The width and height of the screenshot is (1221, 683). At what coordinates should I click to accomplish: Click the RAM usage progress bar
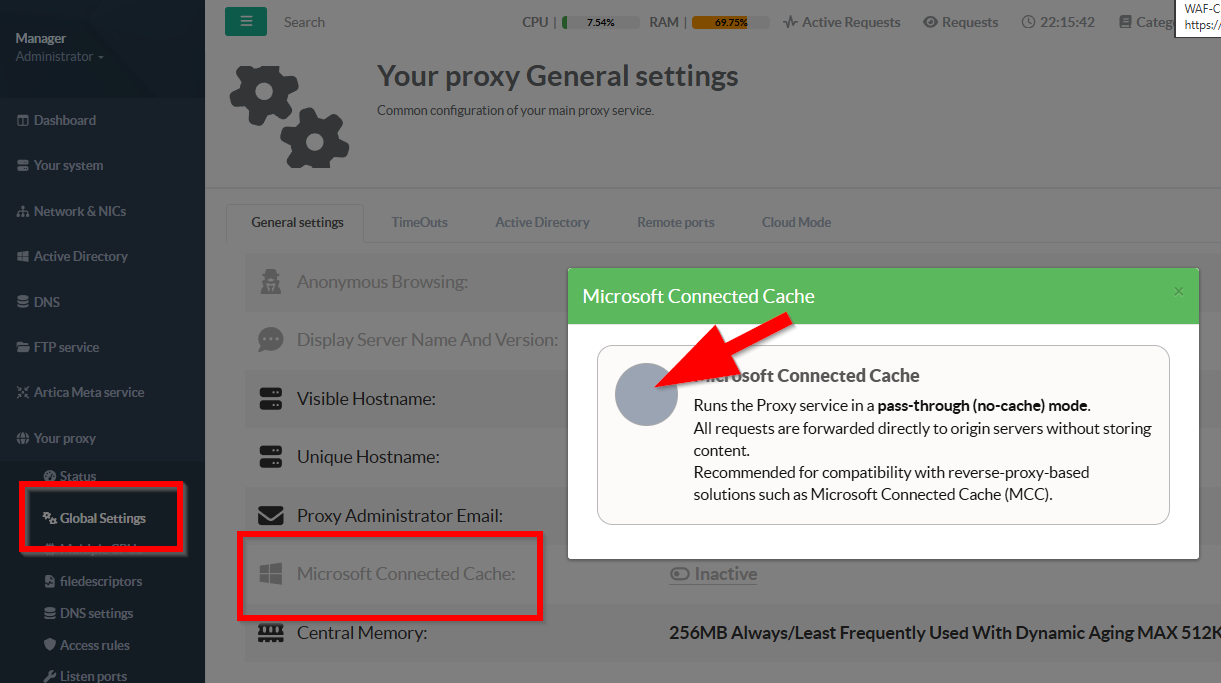tap(730, 22)
